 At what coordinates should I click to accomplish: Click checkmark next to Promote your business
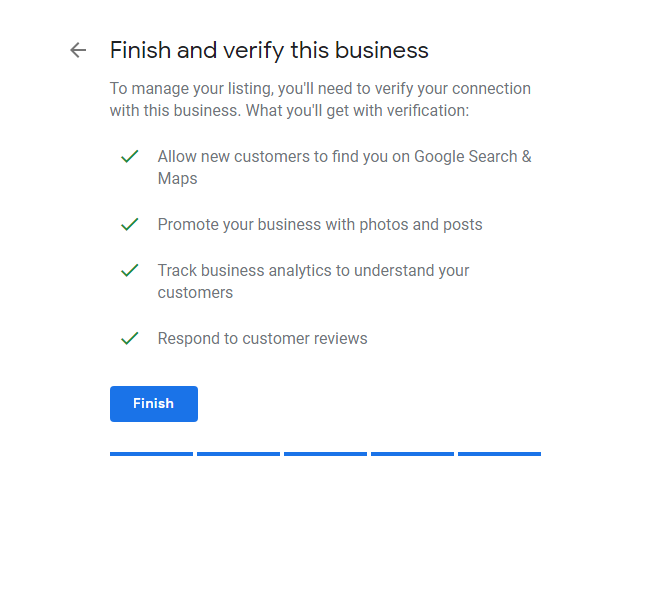coord(130,224)
